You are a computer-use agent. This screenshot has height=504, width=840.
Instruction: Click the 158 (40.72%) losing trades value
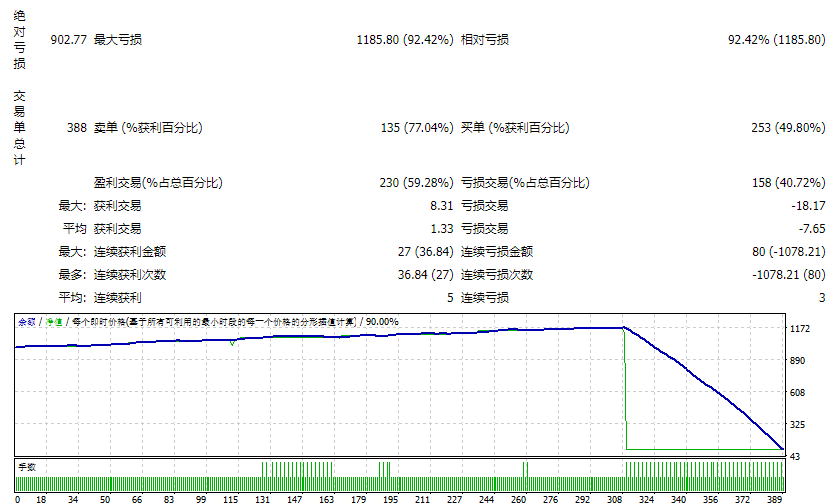(787, 183)
